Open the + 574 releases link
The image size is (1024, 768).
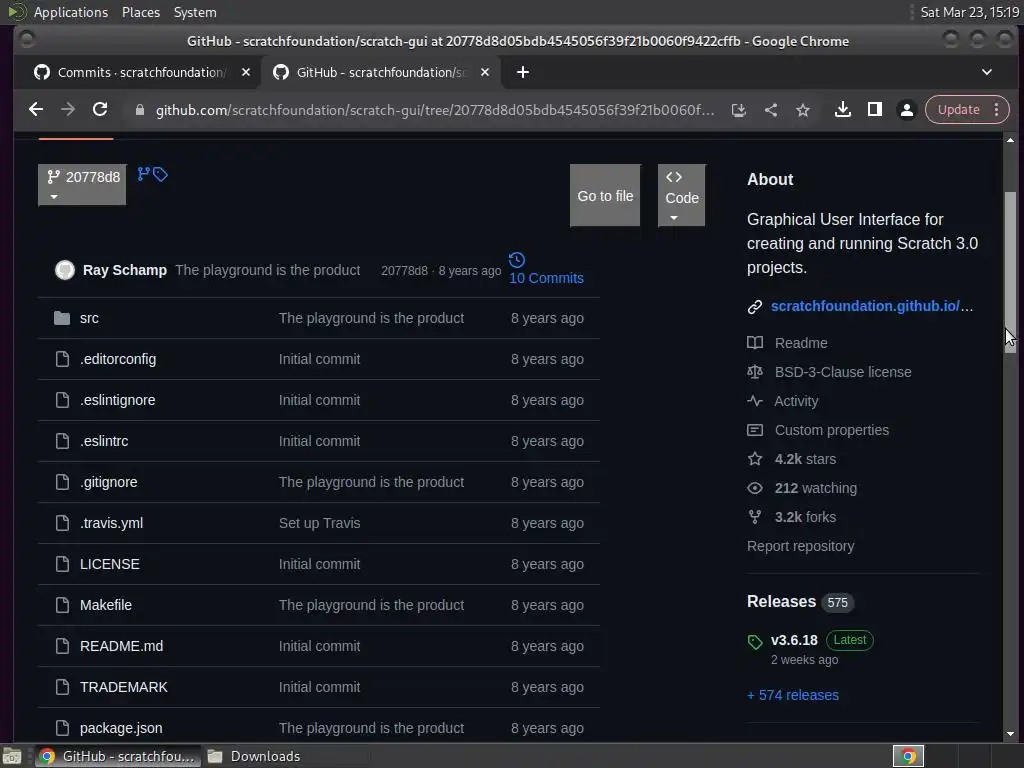(x=793, y=695)
